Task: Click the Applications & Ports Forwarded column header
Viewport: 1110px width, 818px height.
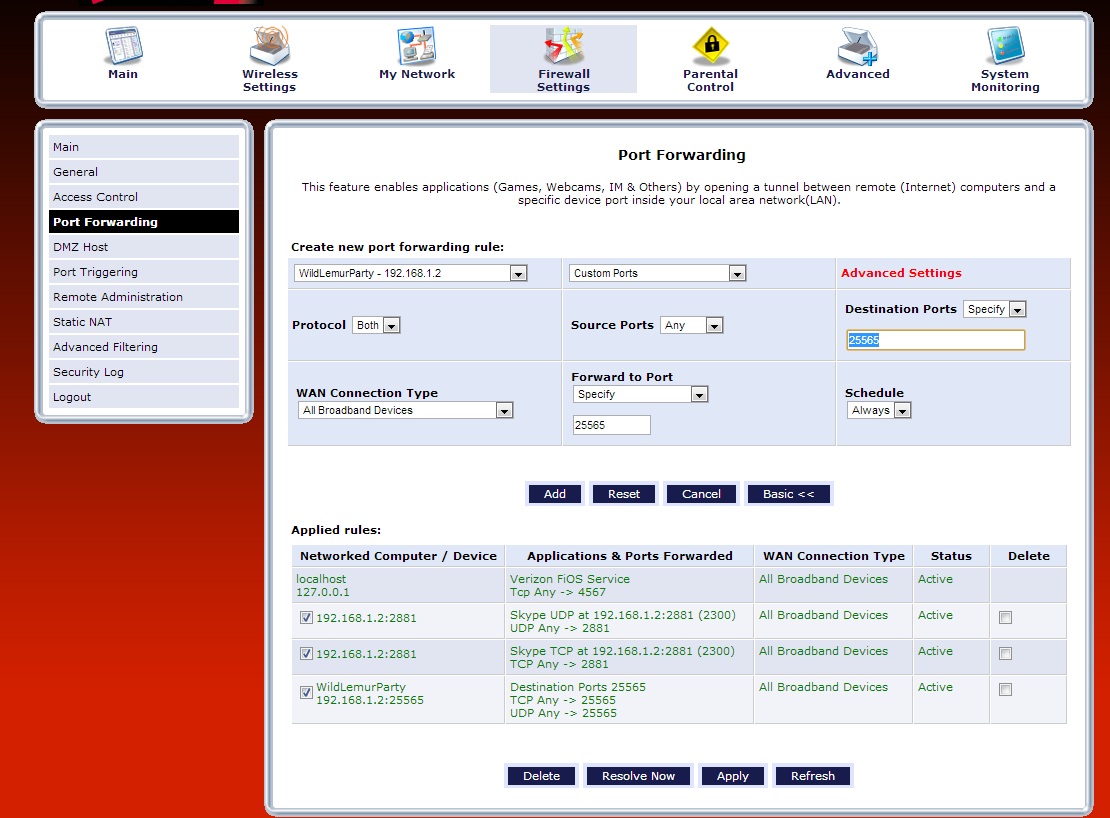Action: (629, 556)
